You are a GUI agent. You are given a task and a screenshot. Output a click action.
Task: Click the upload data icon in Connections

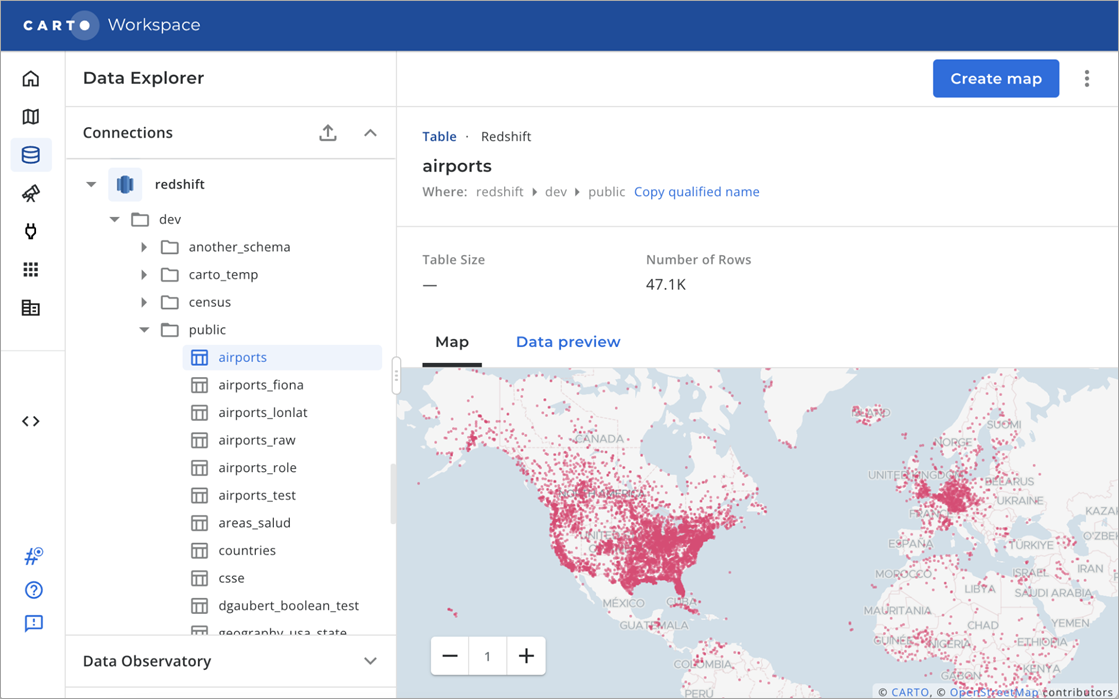click(328, 133)
